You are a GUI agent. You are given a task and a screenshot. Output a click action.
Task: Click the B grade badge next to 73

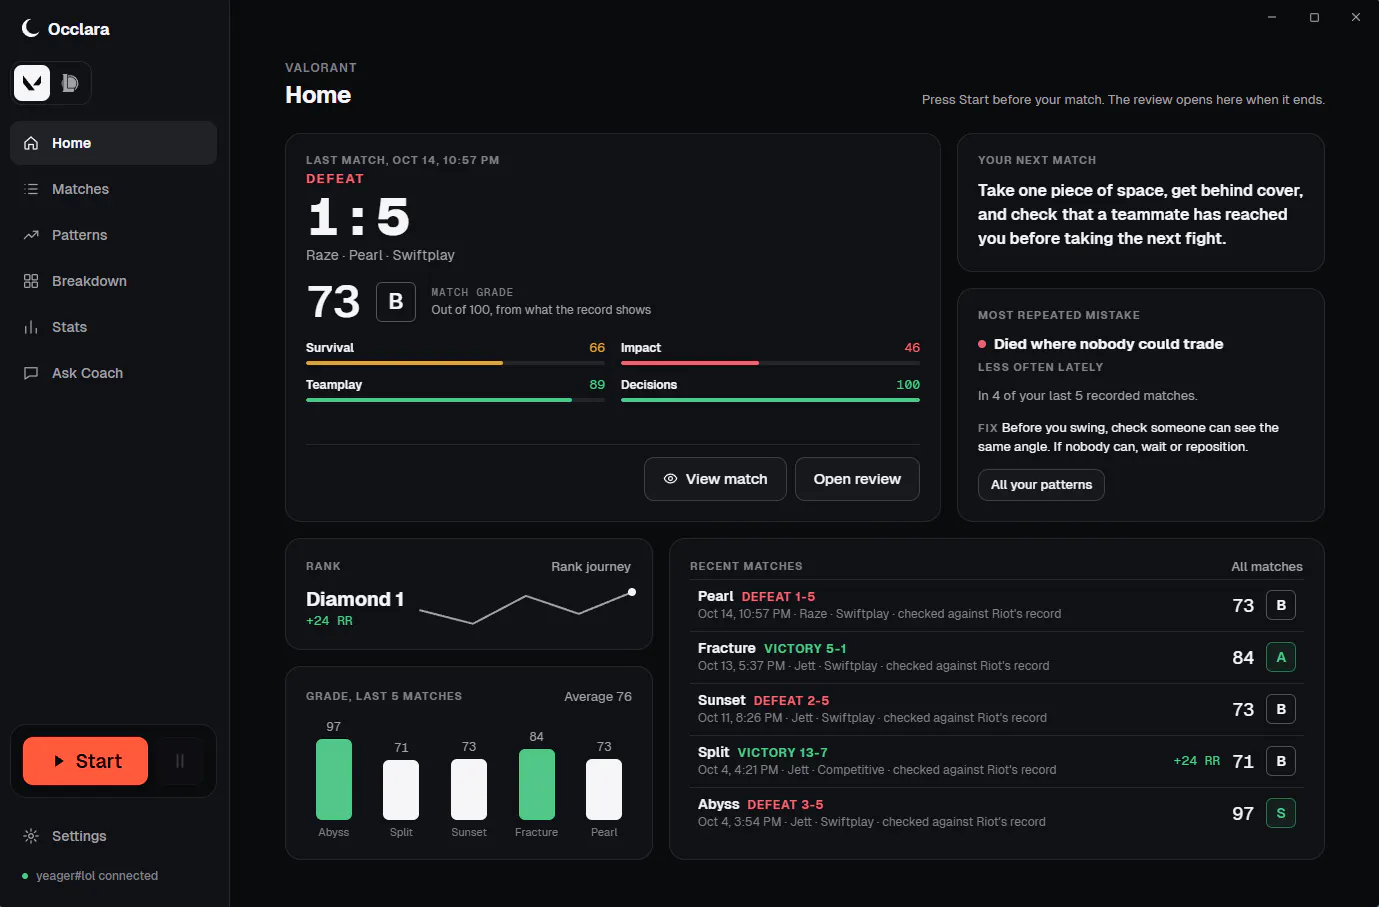tap(396, 302)
